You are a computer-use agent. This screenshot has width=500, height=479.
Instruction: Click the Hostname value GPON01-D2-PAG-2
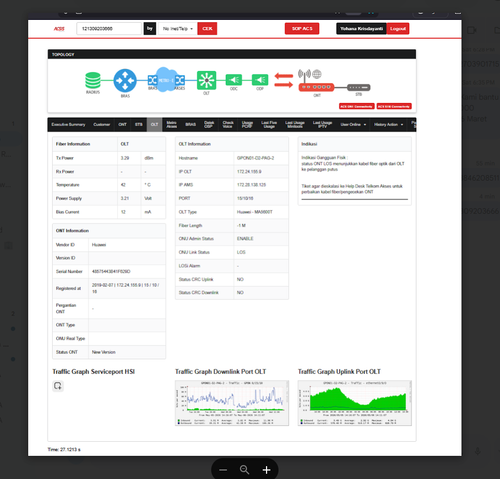pos(255,158)
